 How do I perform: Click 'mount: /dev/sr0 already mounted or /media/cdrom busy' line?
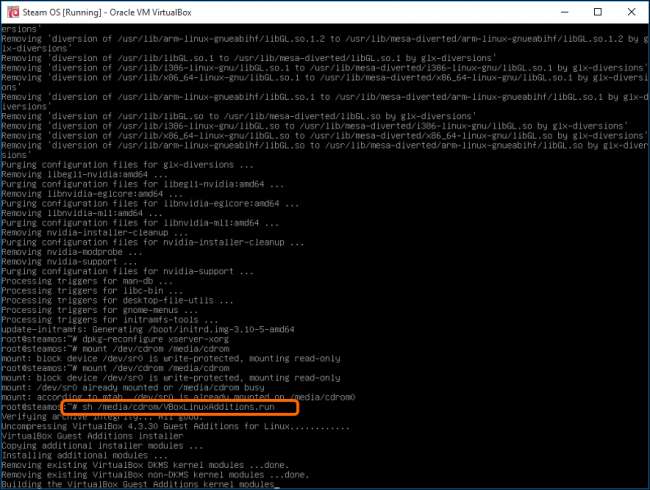[x=133, y=388]
